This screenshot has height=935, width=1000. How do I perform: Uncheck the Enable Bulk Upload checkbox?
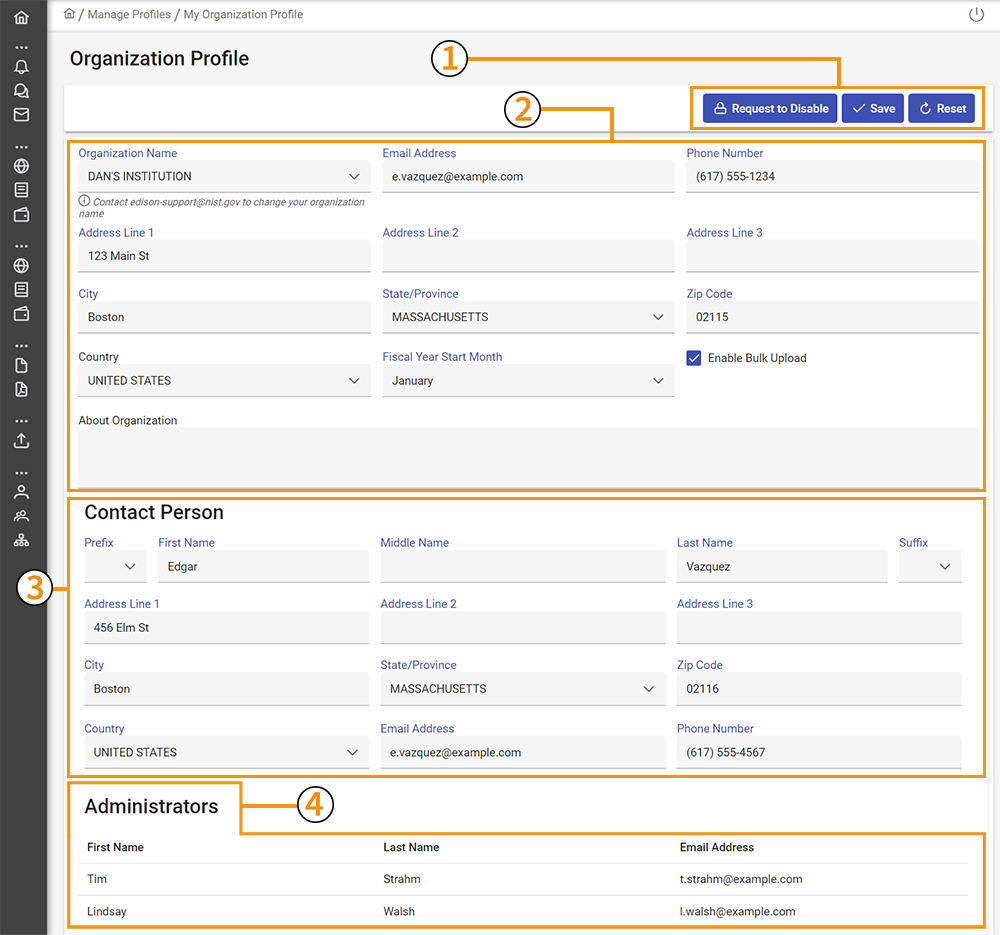[694, 358]
